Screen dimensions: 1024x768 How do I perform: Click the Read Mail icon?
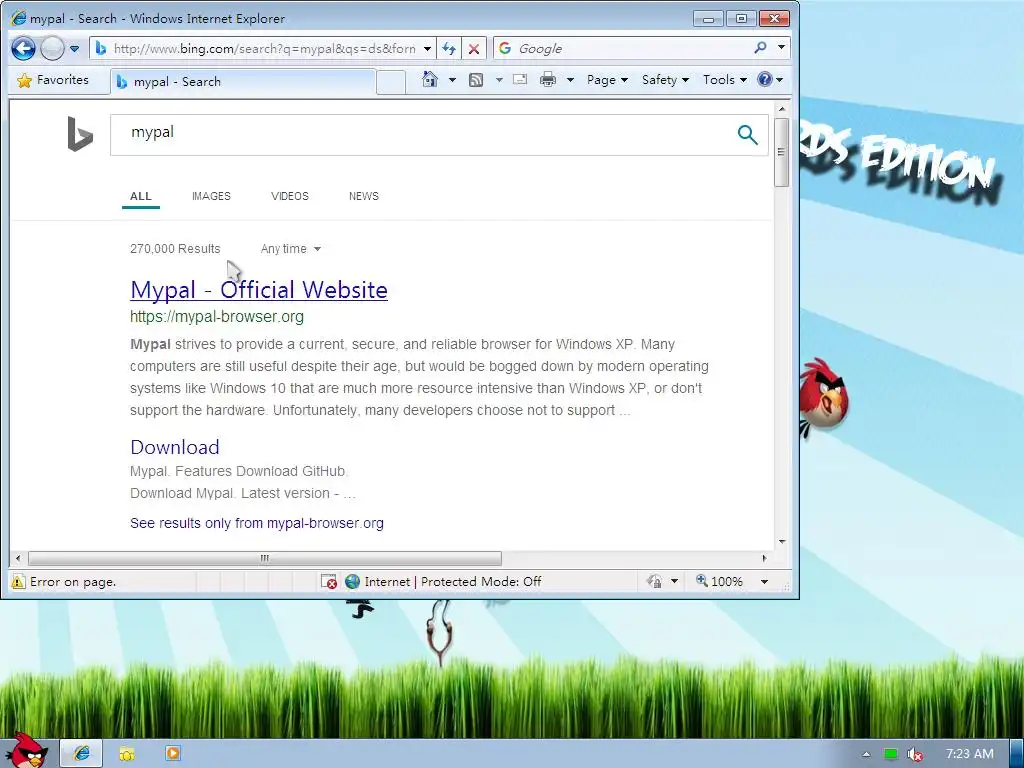520,80
